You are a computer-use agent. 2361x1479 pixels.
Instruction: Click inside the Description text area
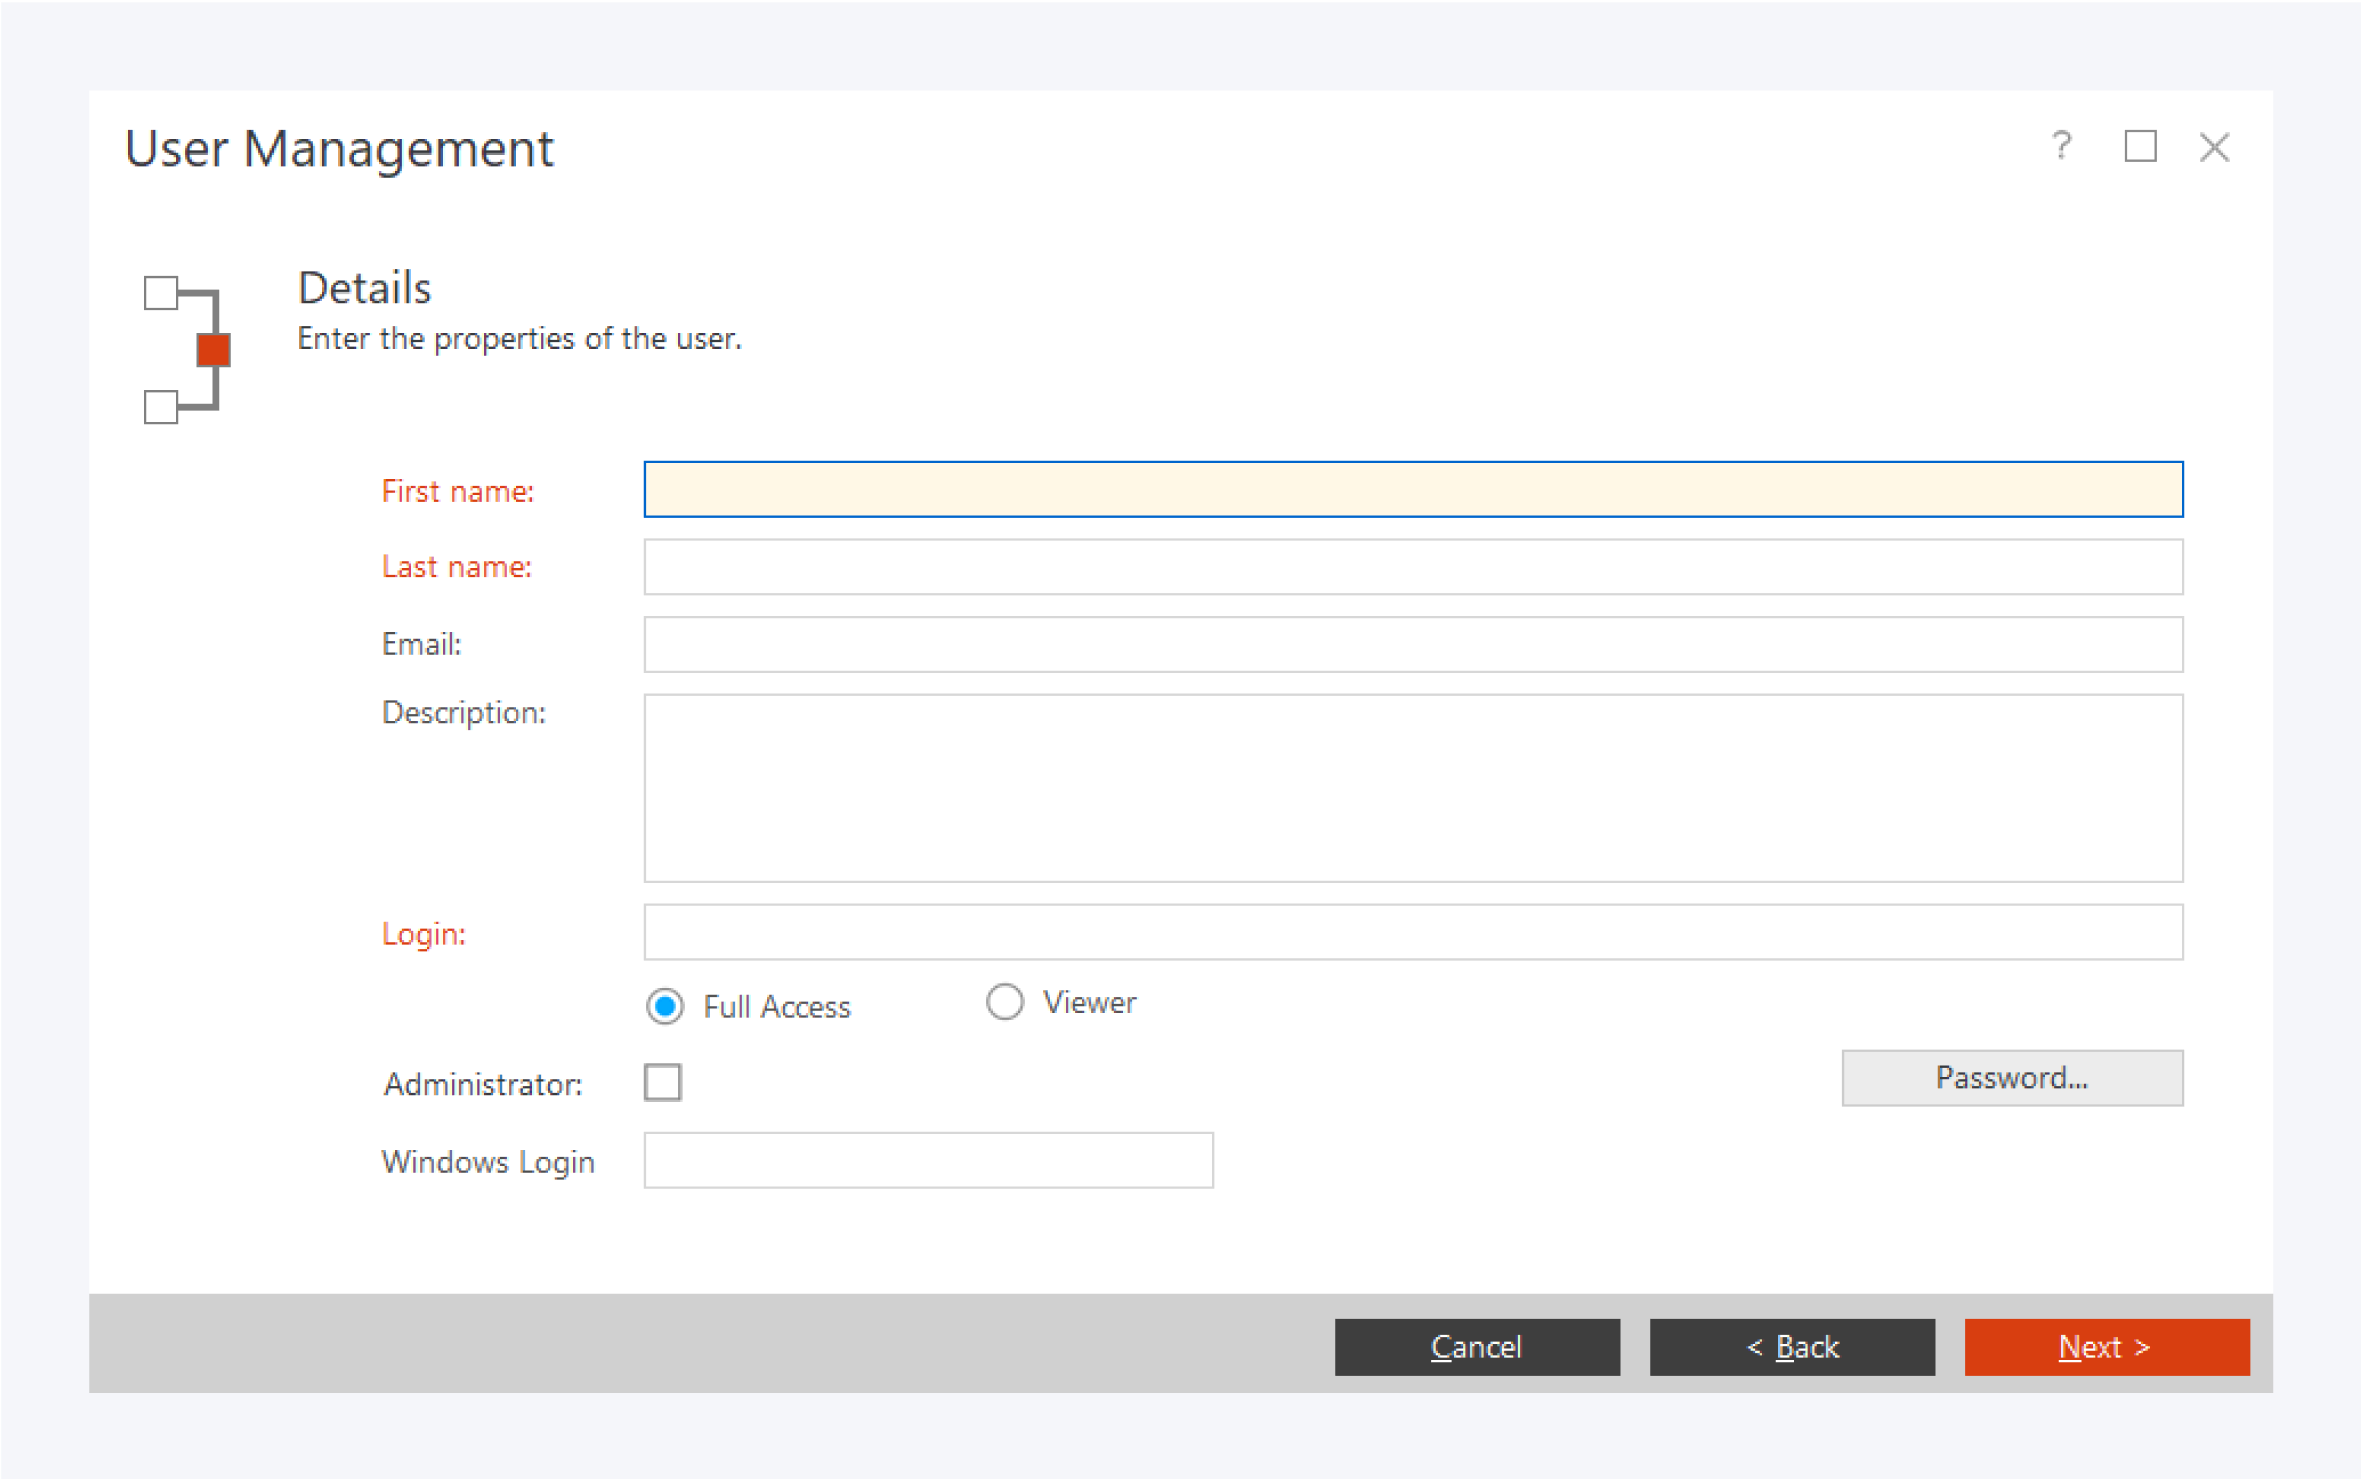1412,788
